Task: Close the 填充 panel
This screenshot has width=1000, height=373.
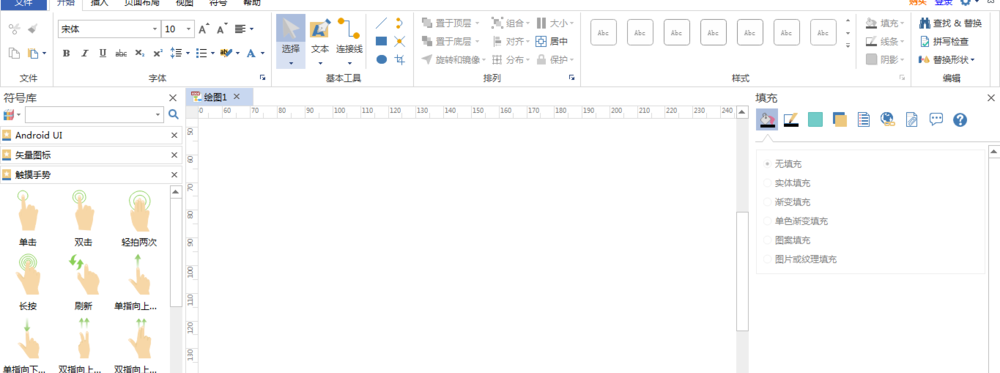Action: (x=991, y=98)
